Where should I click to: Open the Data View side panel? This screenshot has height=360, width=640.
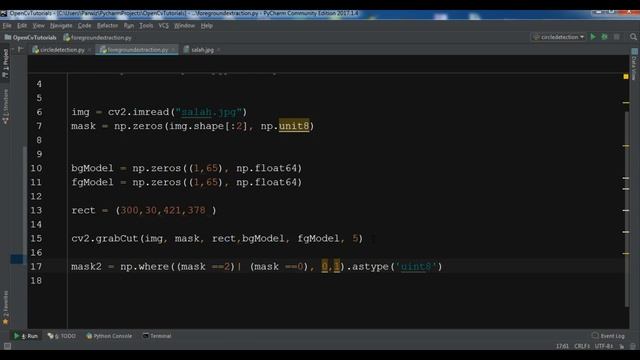coord(634,64)
